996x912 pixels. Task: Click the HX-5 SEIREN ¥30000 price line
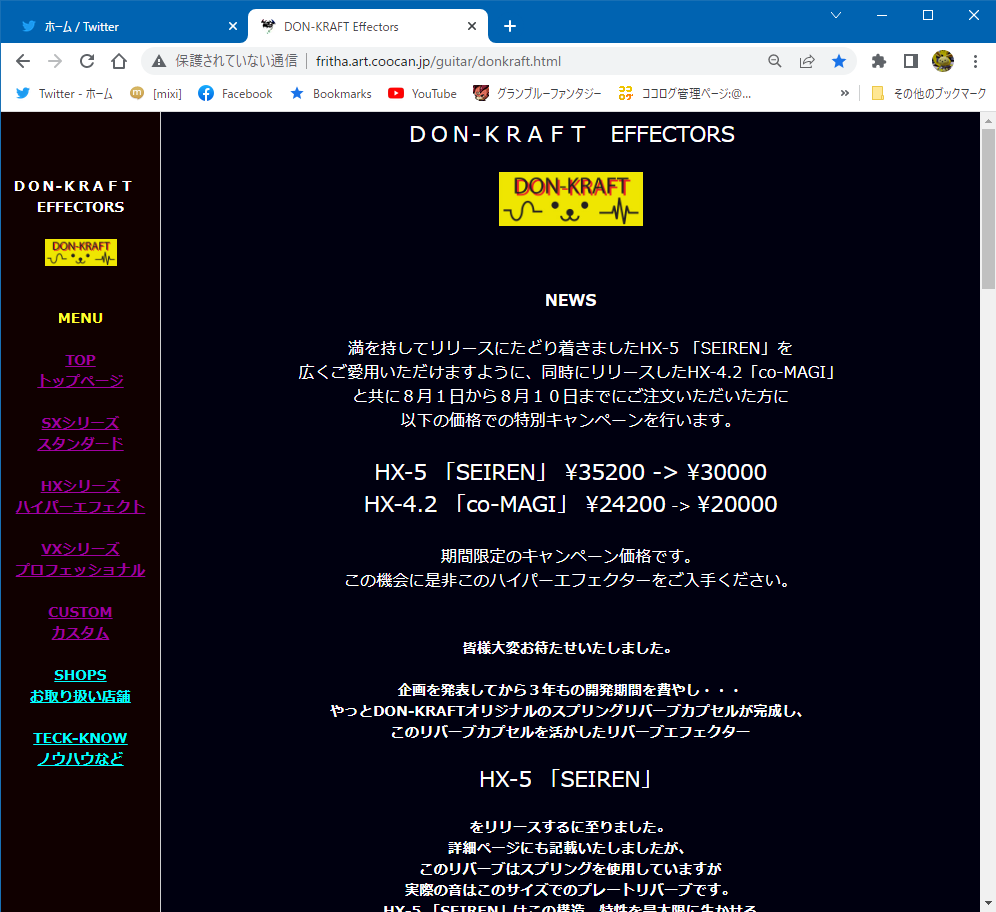(x=570, y=473)
